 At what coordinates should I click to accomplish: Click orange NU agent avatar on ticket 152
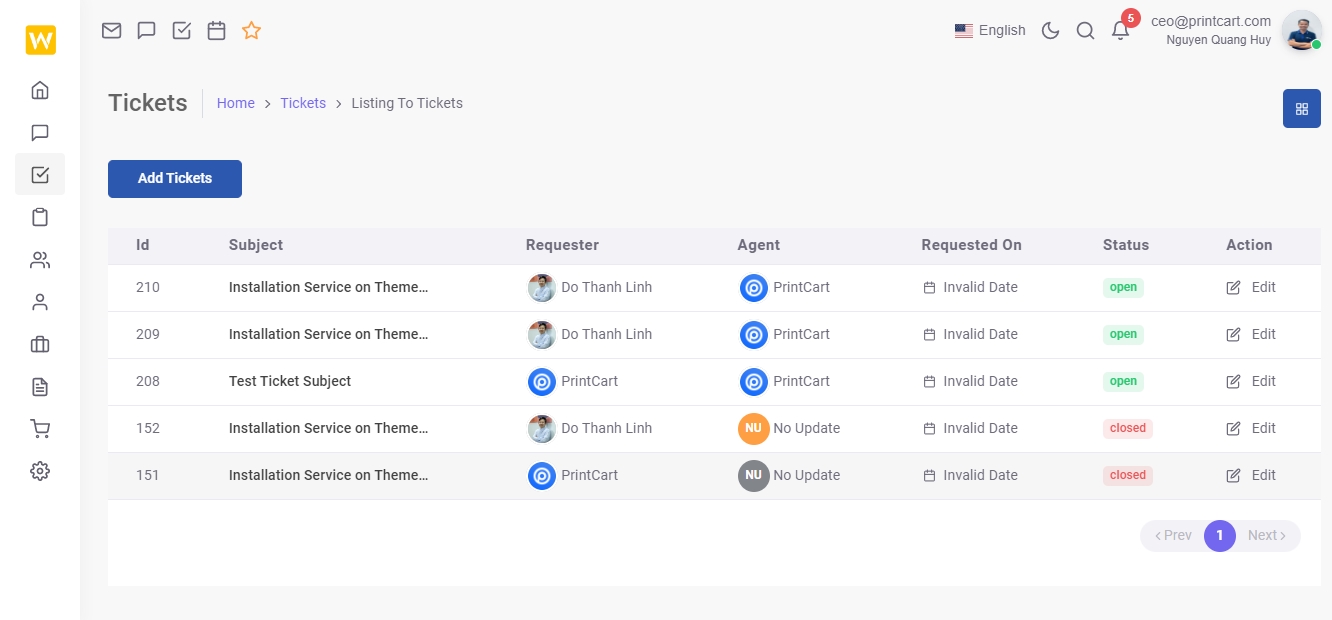(754, 428)
